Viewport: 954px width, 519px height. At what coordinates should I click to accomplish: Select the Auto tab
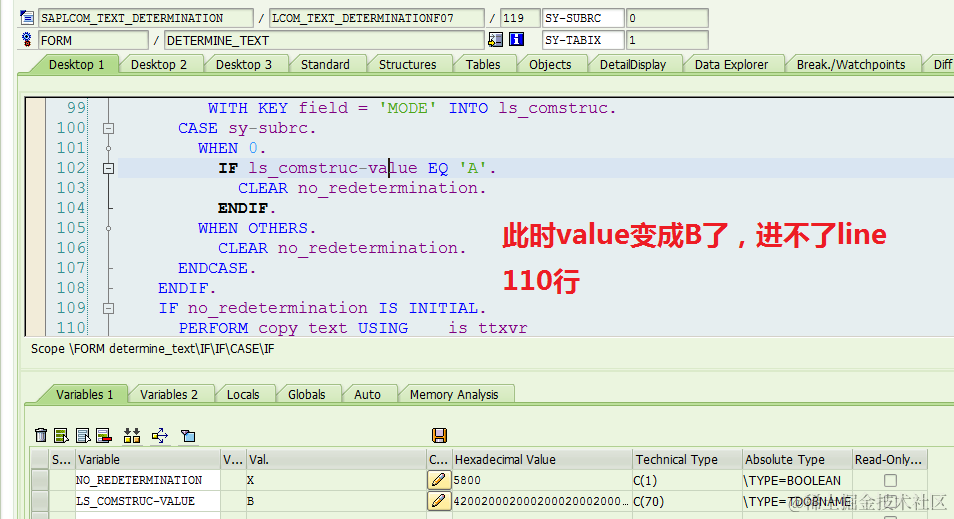point(367,394)
